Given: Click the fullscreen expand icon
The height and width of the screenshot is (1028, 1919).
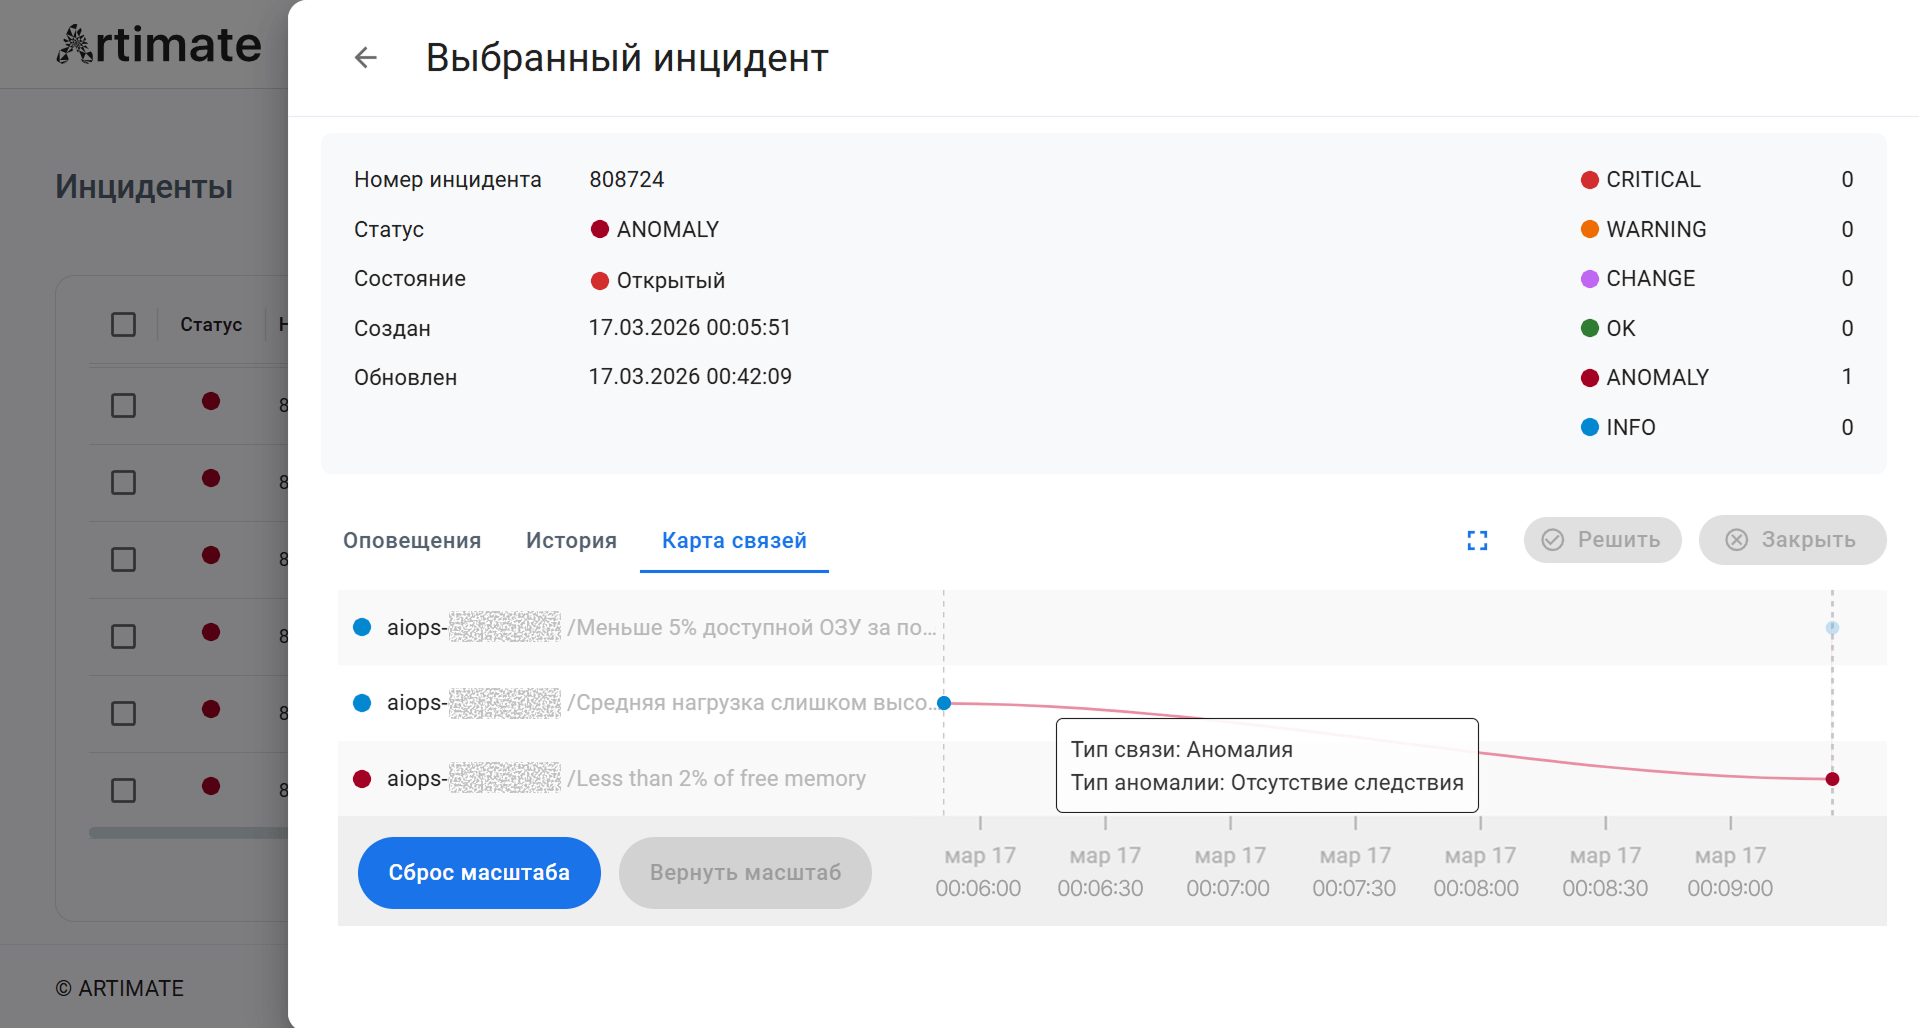Looking at the screenshot, I should pyautogui.click(x=1477, y=541).
